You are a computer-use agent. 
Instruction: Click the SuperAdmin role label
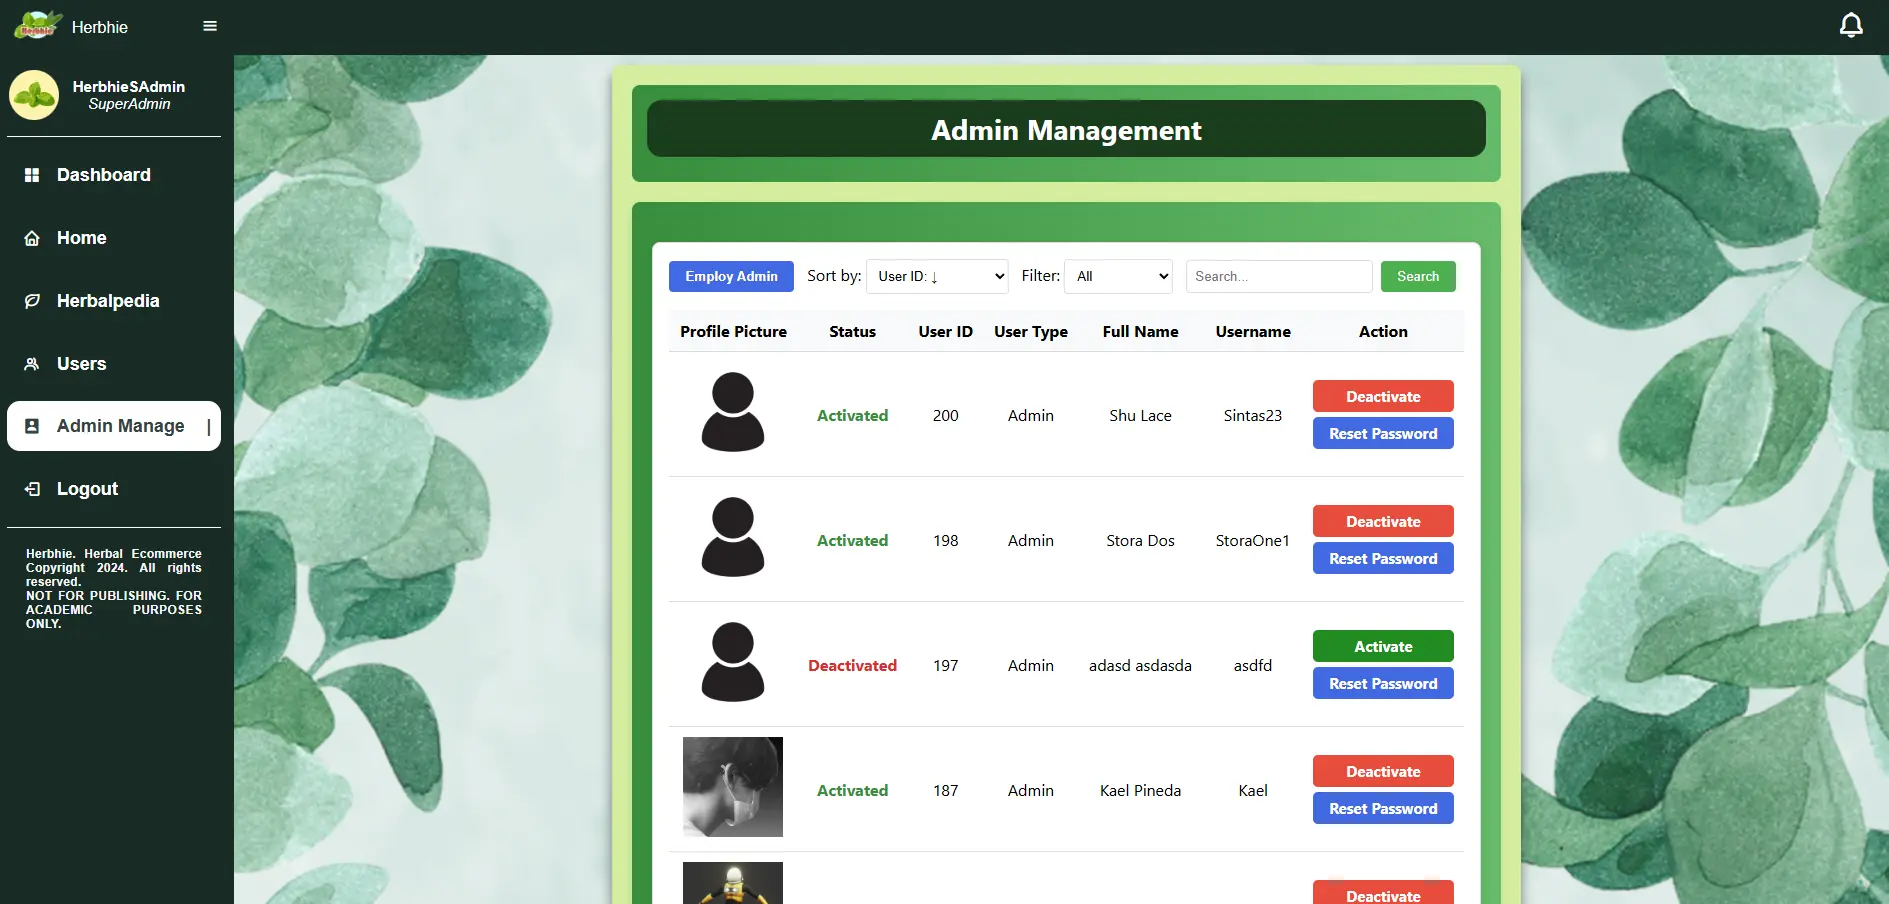pyautogui.click(x=129, y=104)
